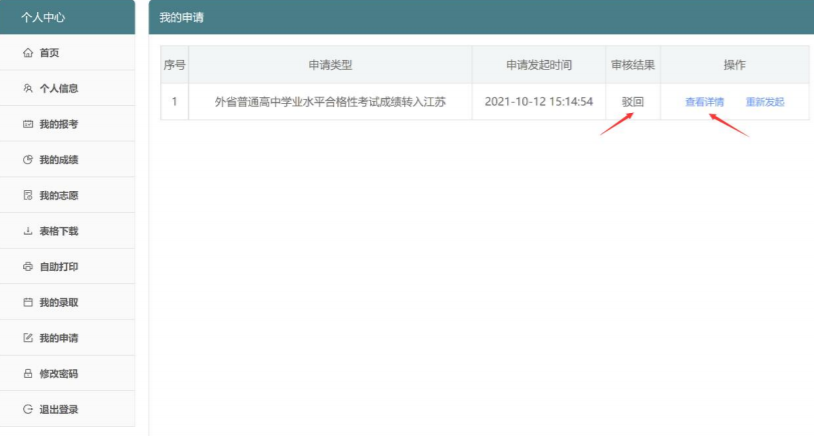Open the 我的录取 menu item
Screen dimensions: 814x436
pos(58,303)
